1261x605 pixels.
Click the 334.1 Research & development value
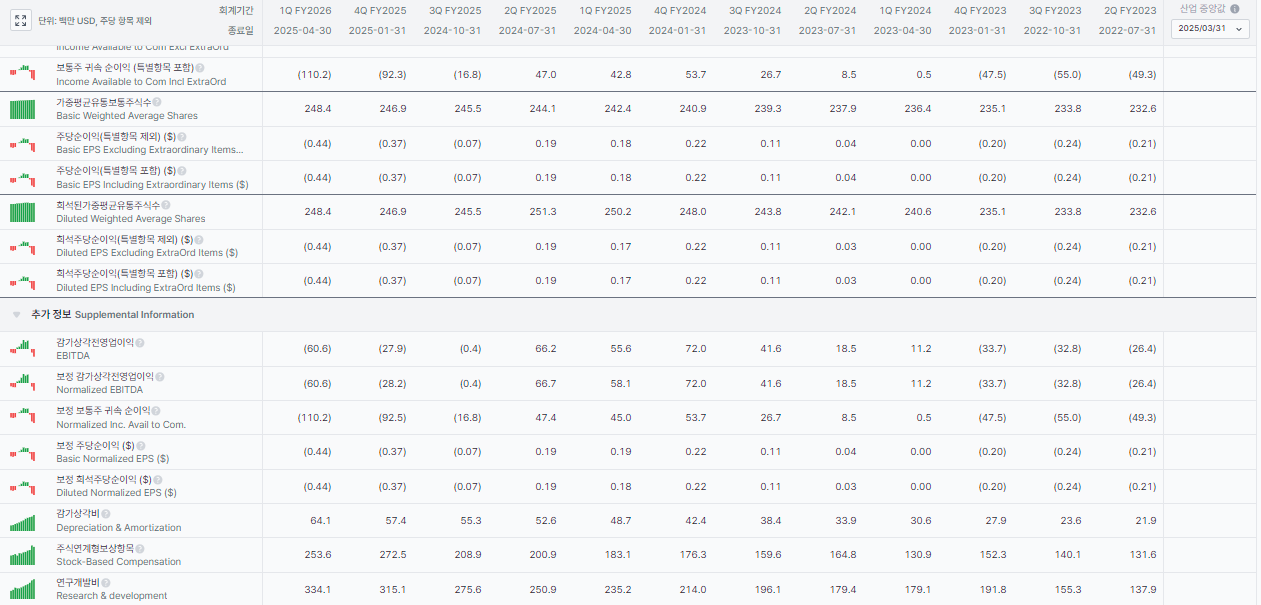[317, 589]
